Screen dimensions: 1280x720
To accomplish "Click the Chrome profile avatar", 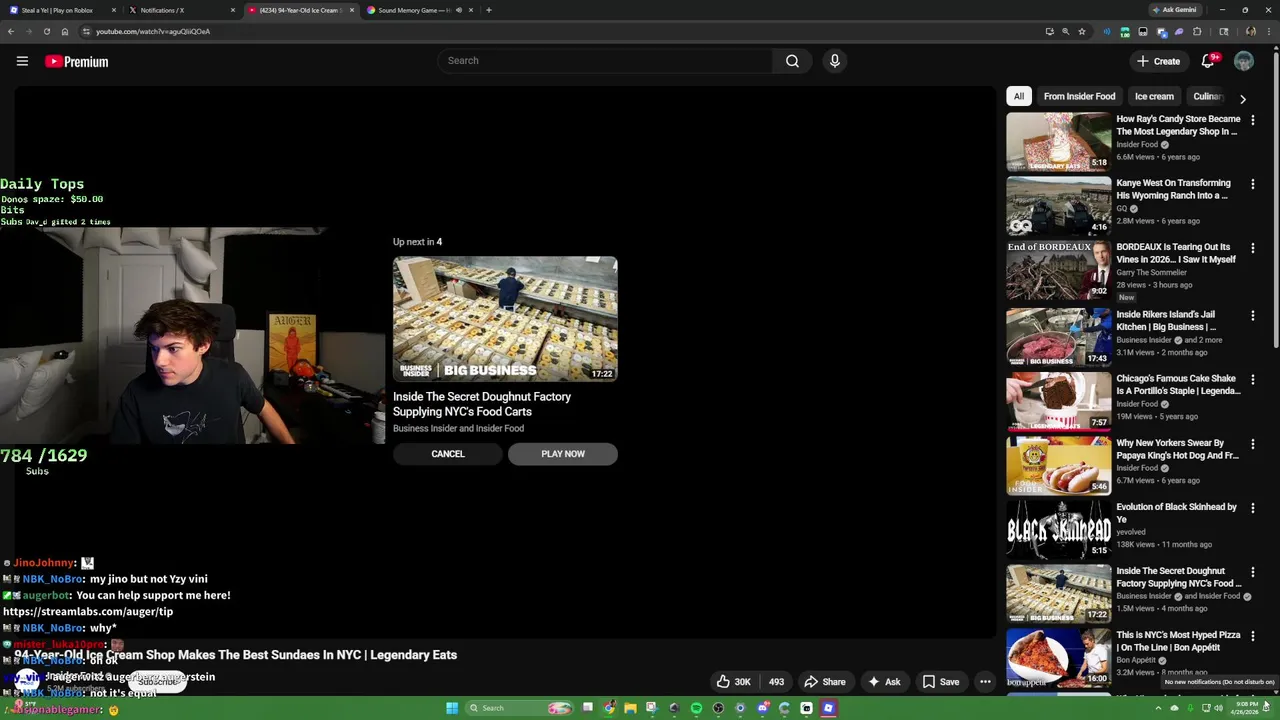I will (x=1250, y=31).
